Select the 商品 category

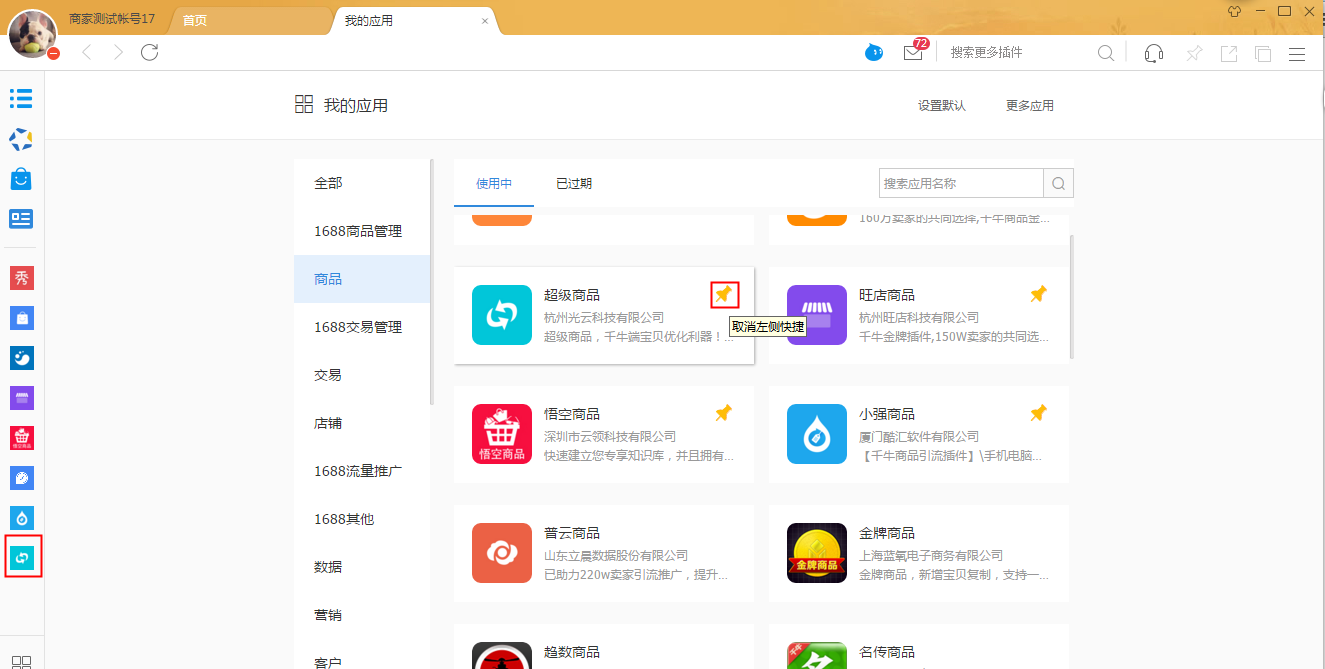pos(362,279)
